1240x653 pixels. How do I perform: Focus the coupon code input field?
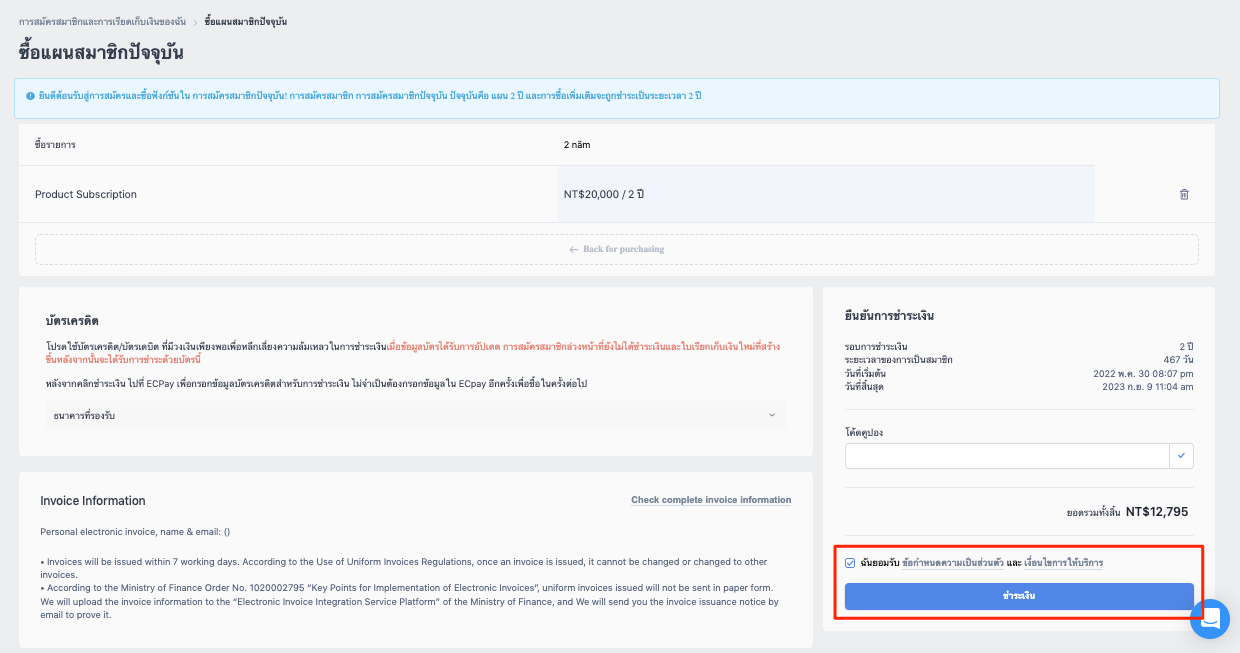(x=1007, y=456)
